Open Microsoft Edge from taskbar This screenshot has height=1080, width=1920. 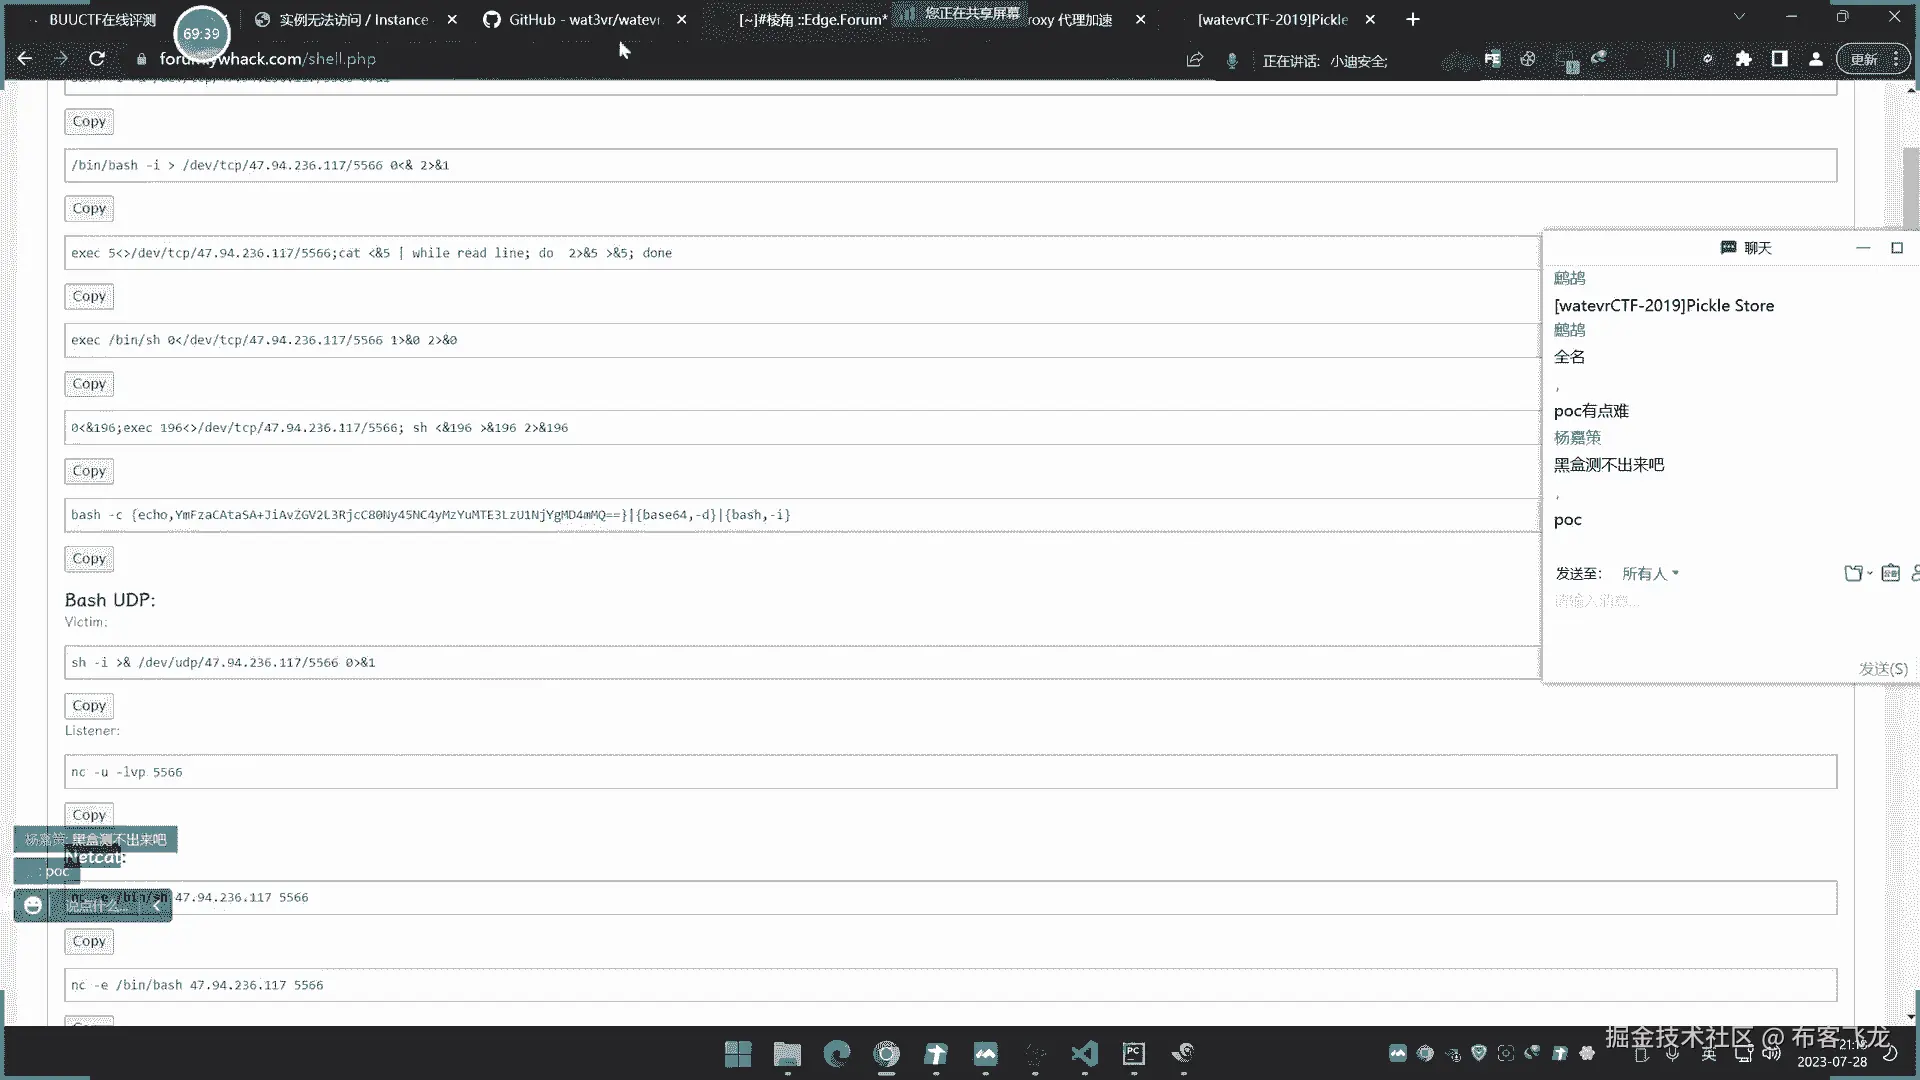[x=837, y=1053]
